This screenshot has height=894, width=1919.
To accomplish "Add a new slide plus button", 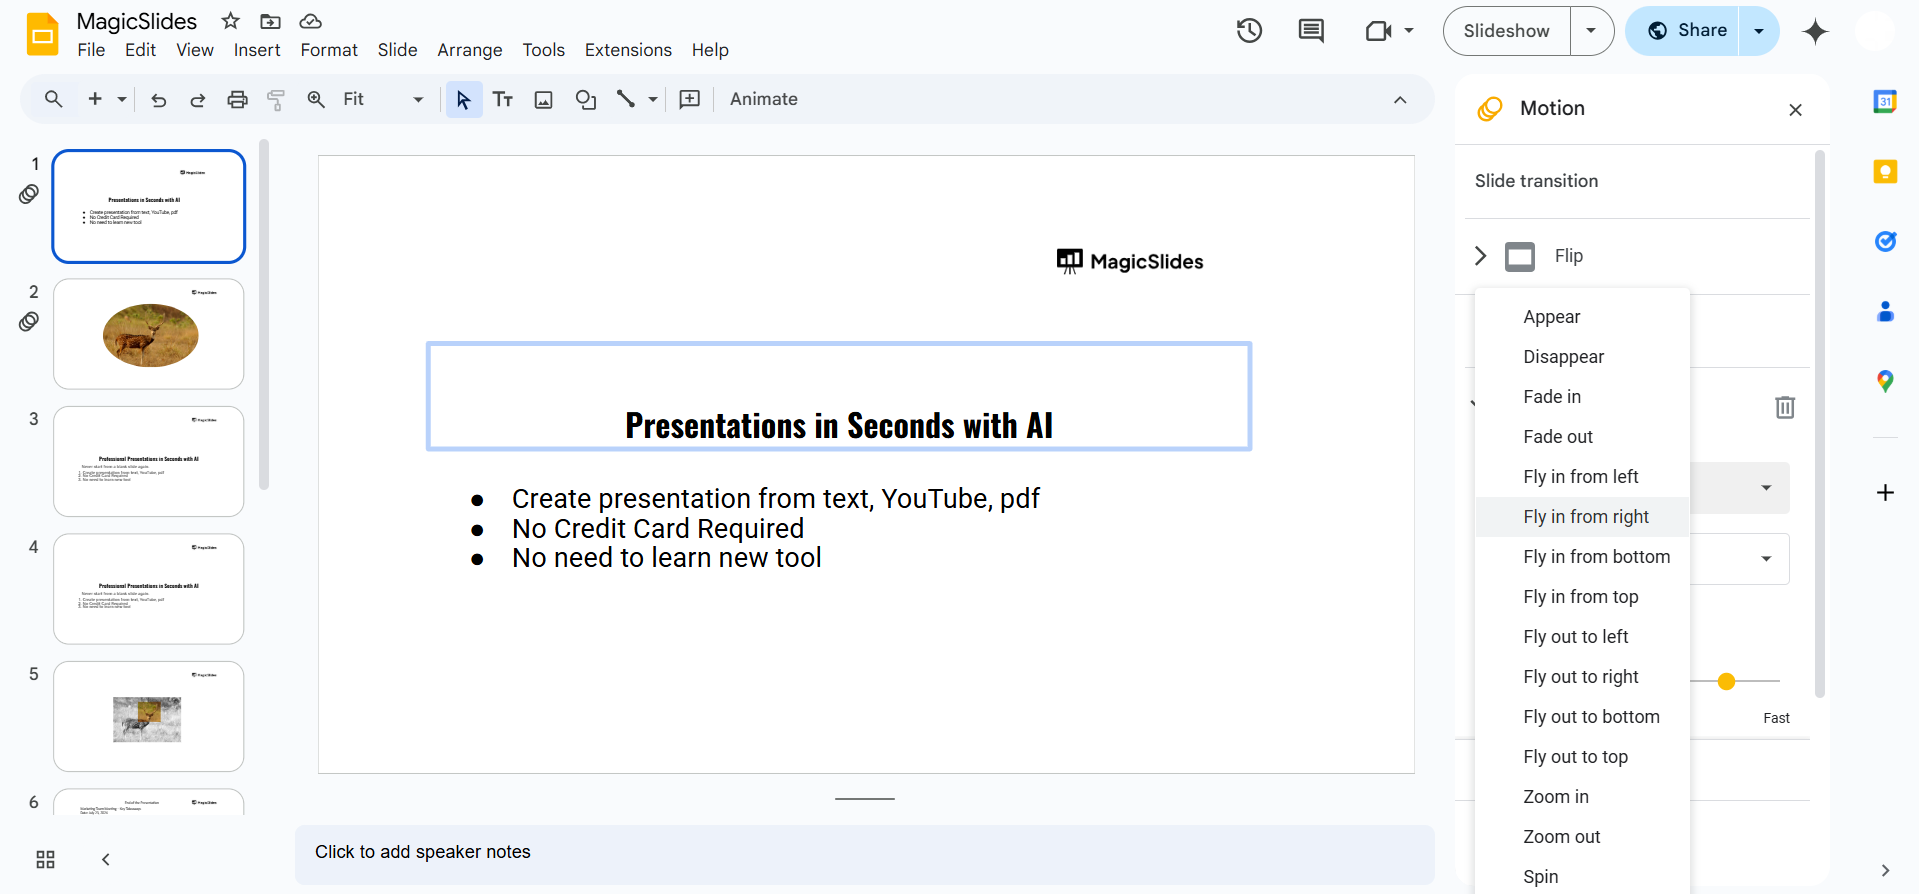I will click(x=95, y=99).
